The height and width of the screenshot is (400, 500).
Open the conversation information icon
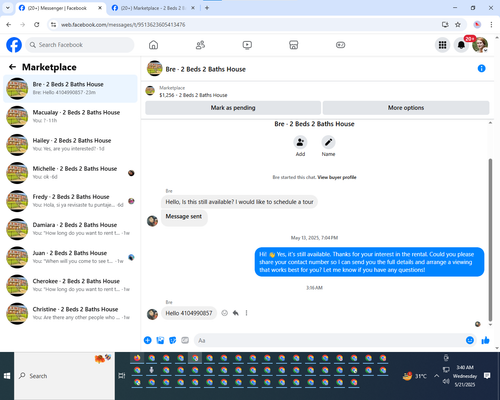(x=481, y=68)
